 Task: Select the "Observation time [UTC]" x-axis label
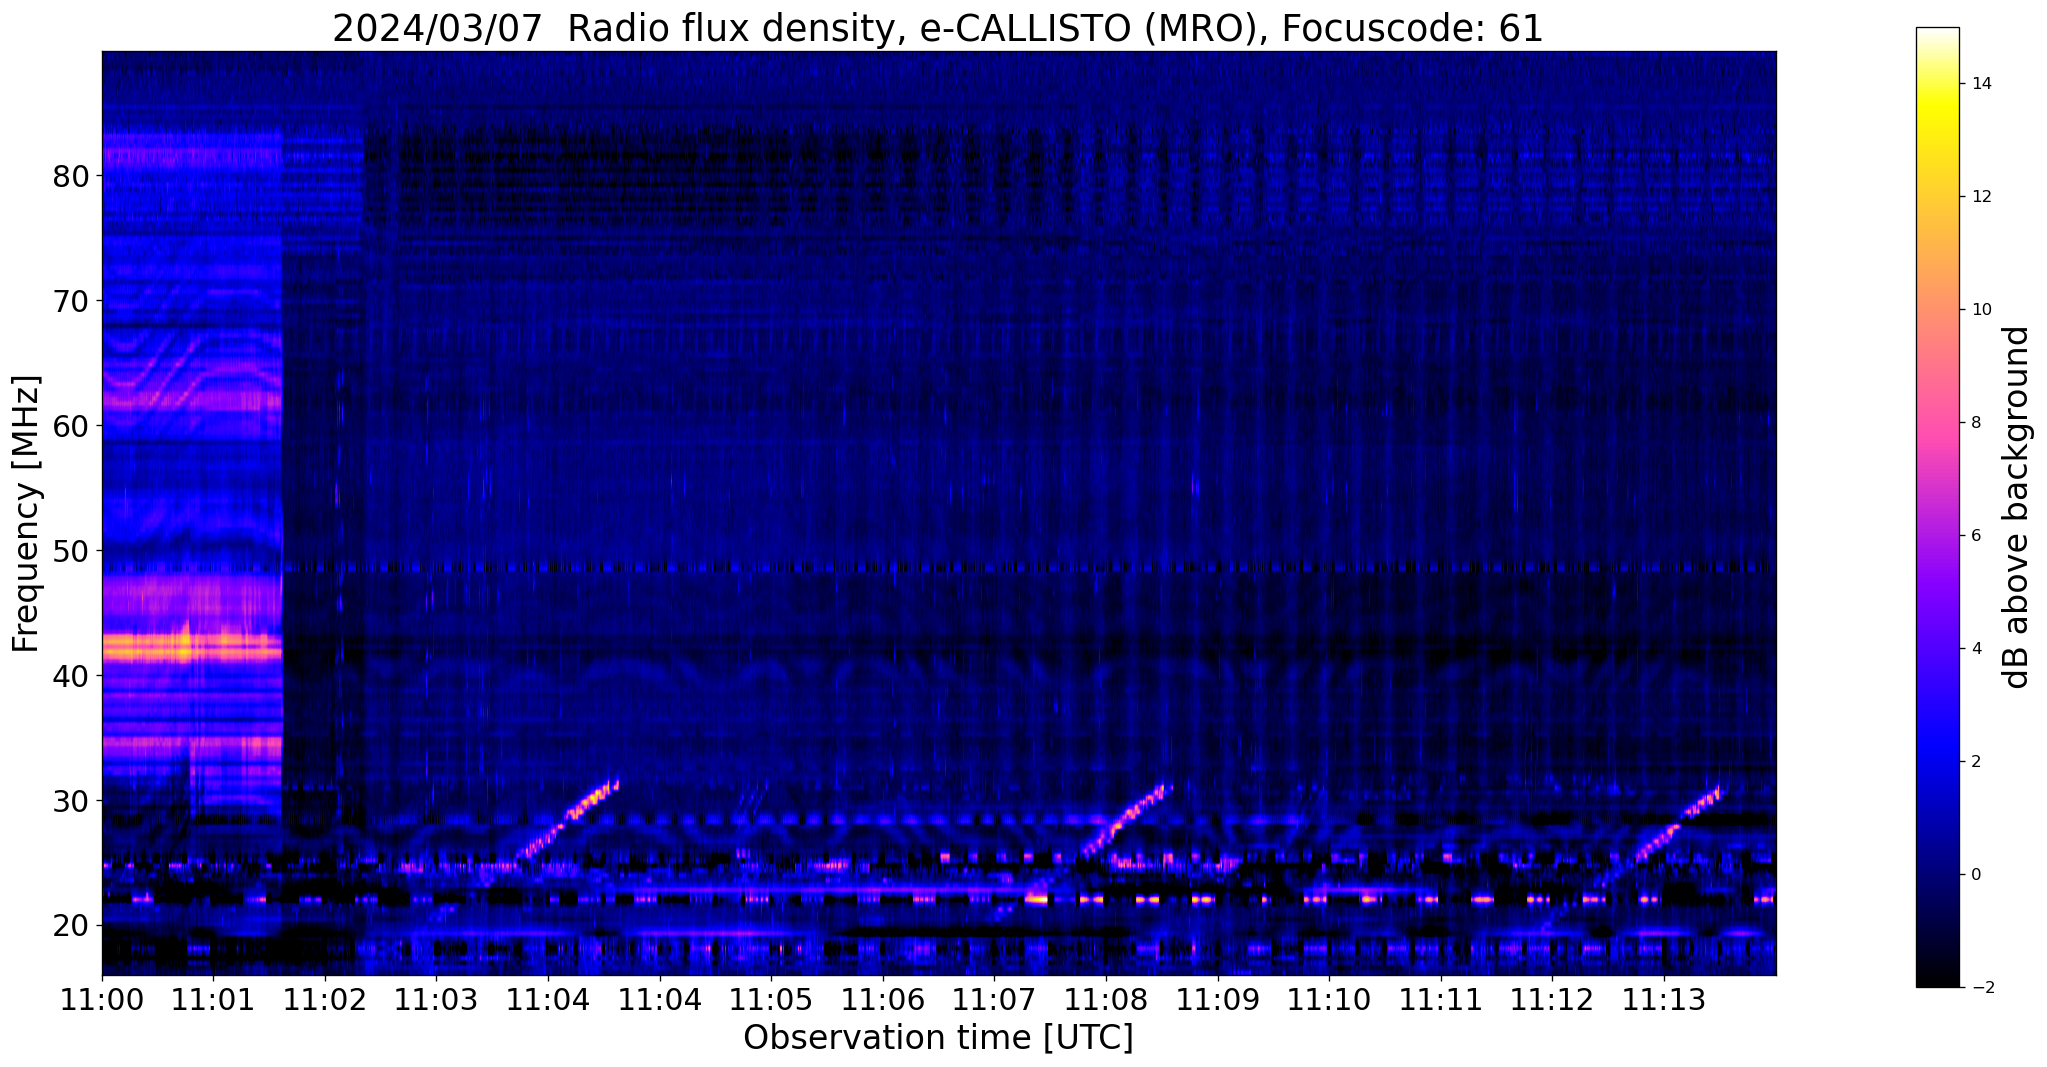point(938,1038)
